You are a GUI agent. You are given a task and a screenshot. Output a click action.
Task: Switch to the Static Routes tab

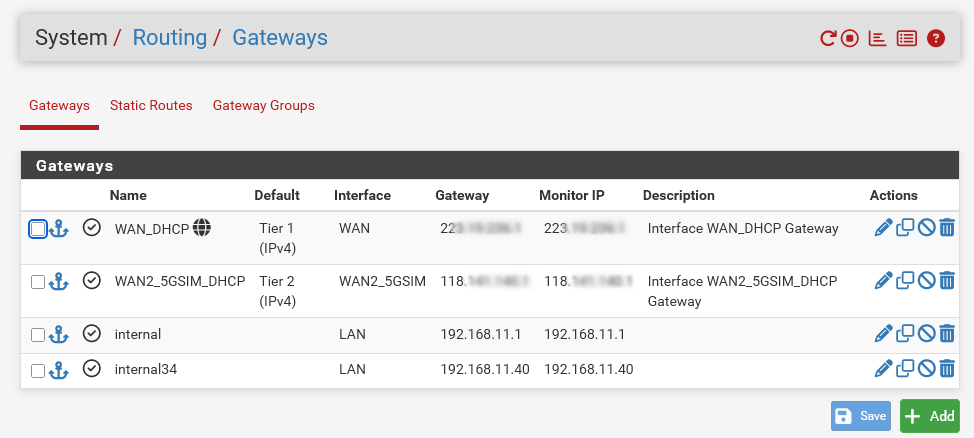(x=151, y=105)
